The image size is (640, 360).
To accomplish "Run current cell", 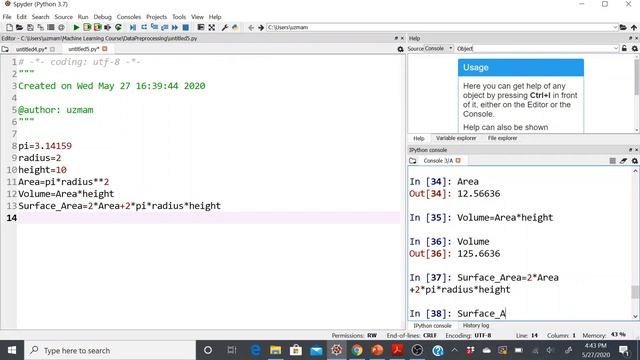I will click(x=87, y=27).
